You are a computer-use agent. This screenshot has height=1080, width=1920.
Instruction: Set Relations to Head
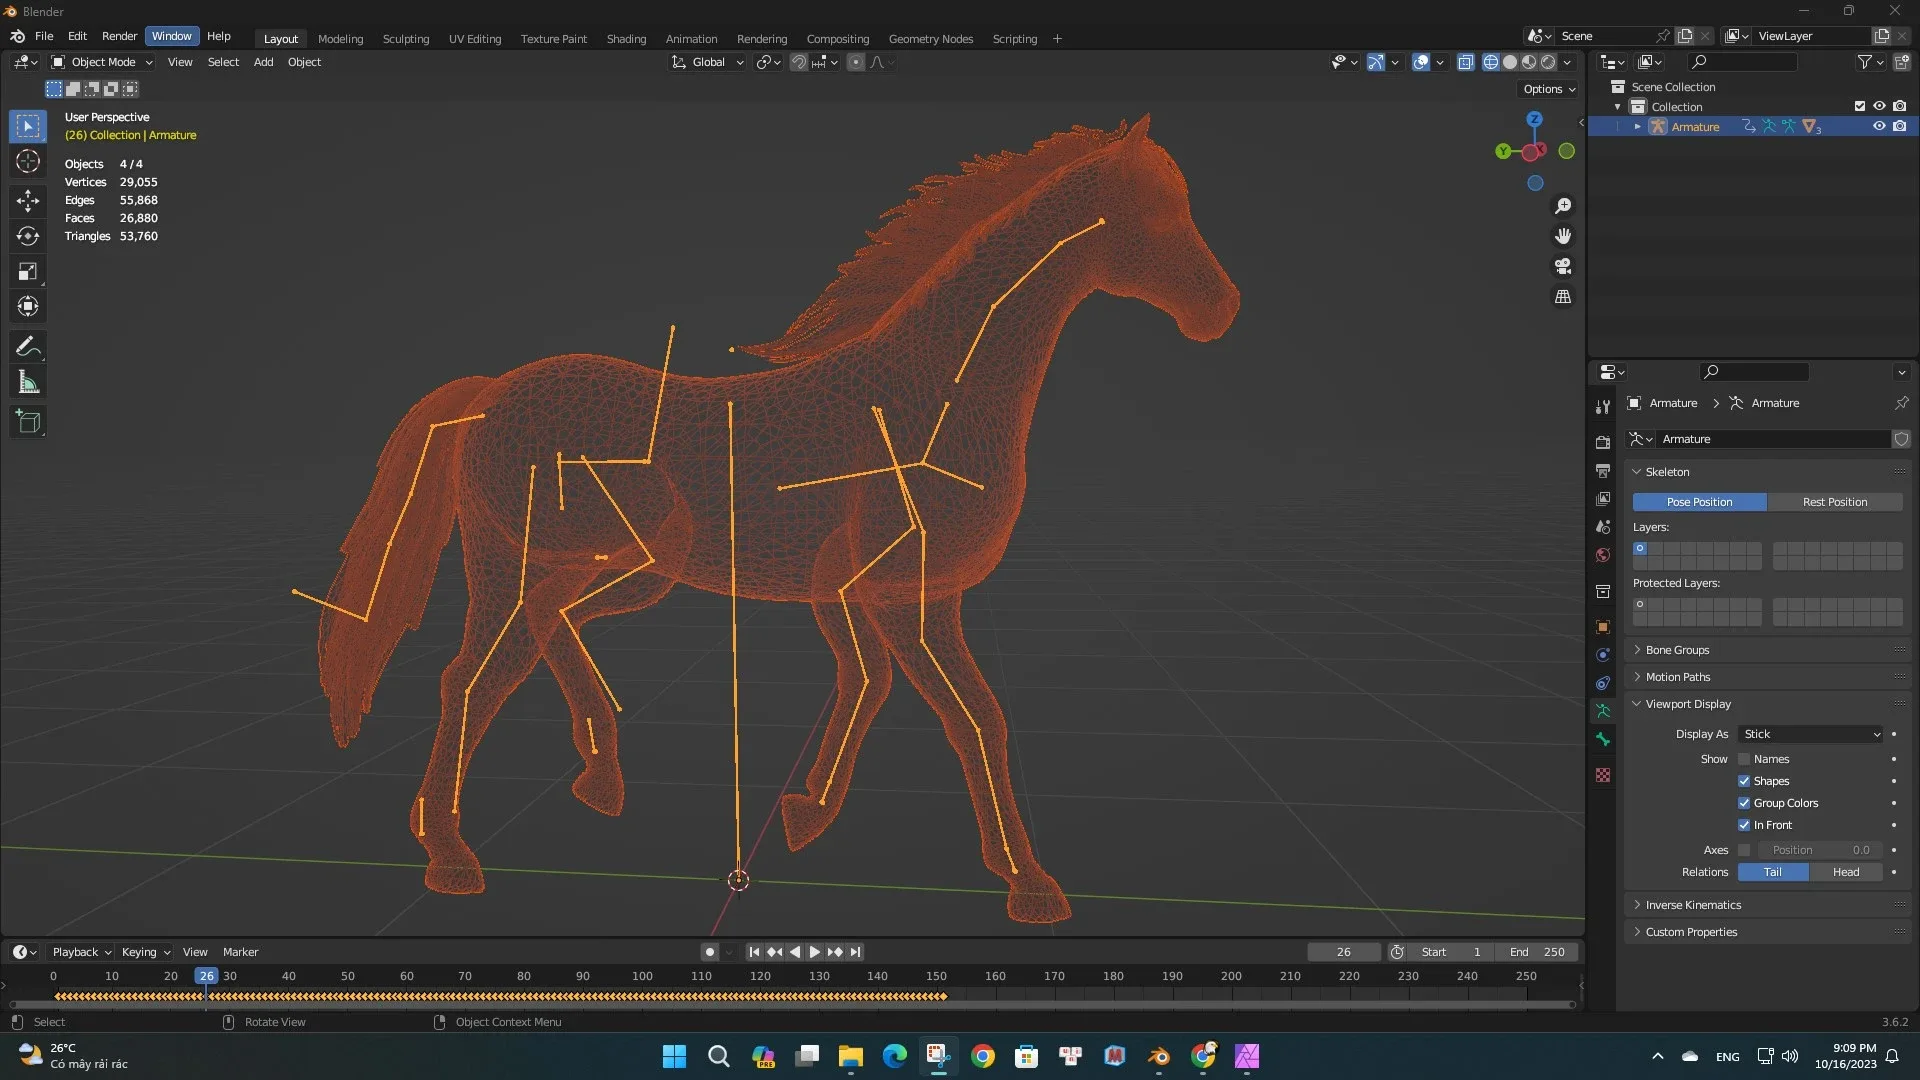click(1846, 872)
